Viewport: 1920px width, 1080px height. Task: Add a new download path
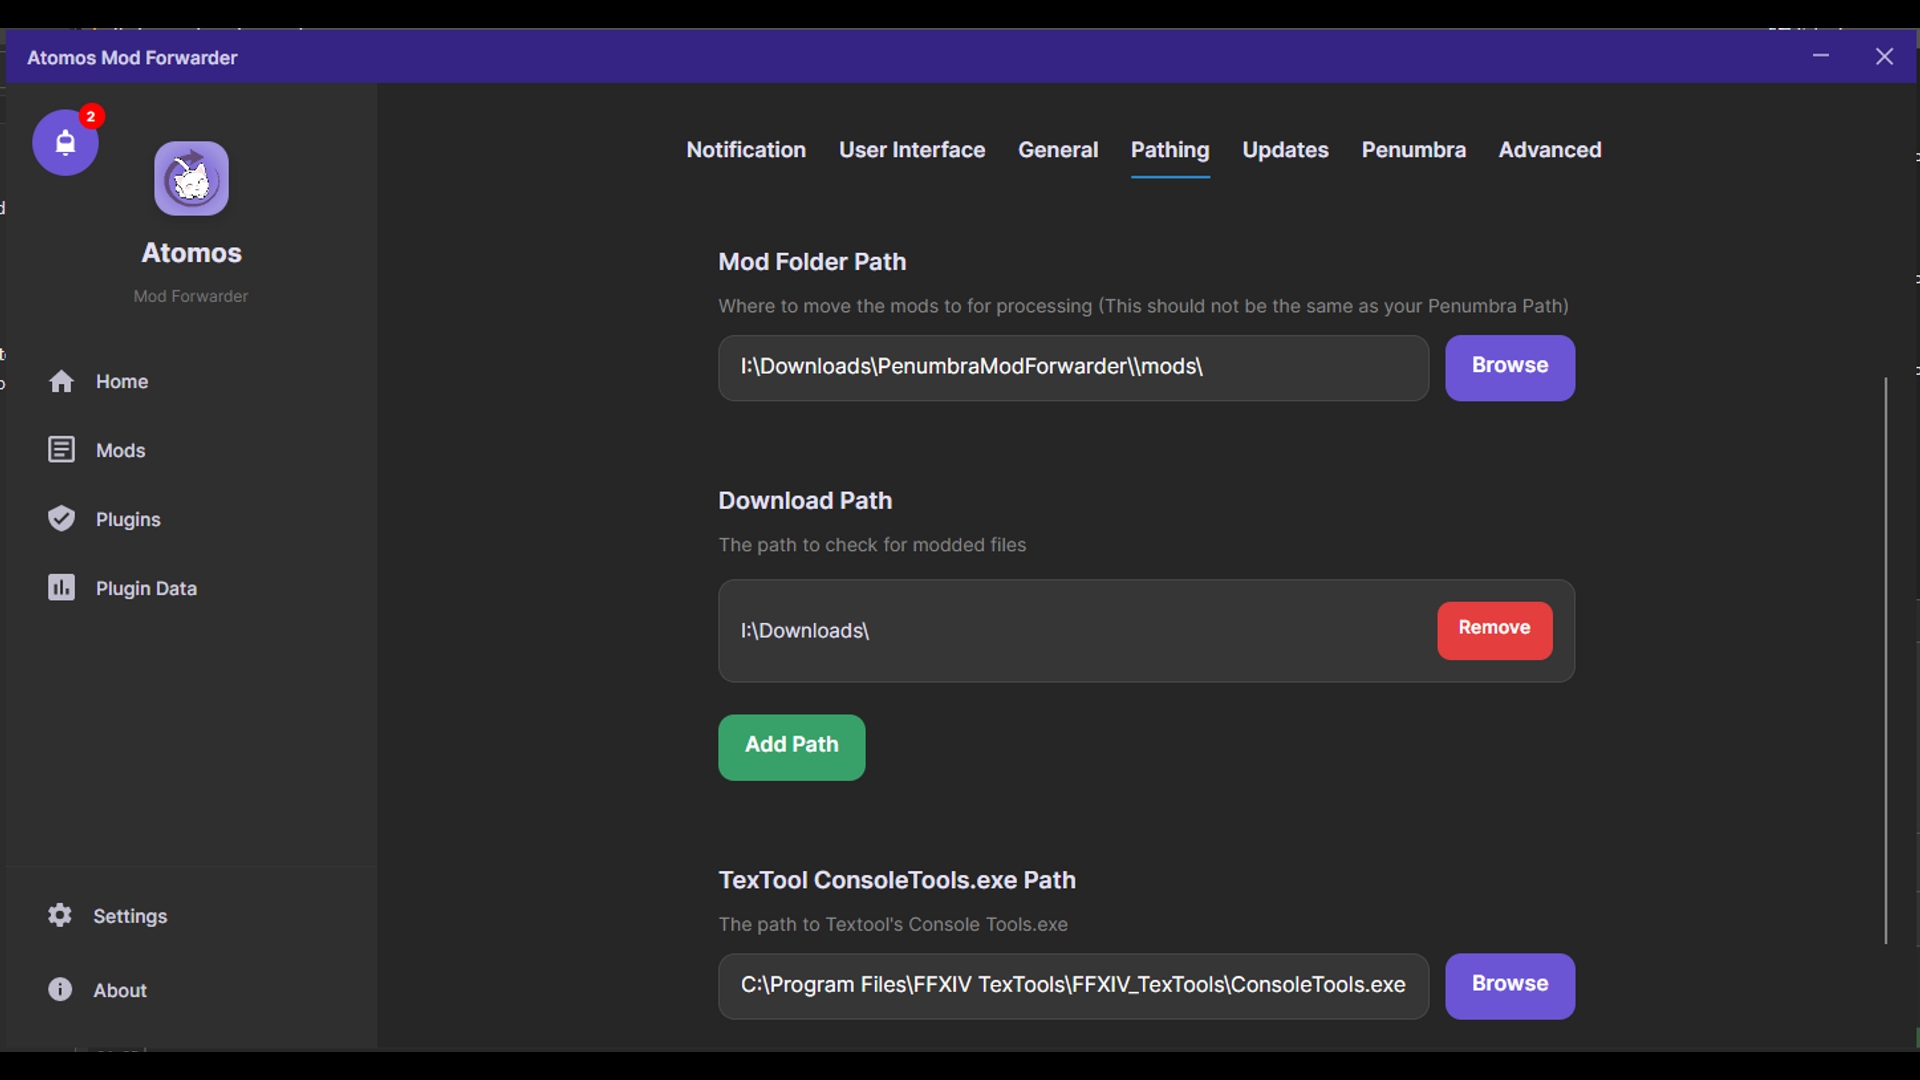[792, 747]
